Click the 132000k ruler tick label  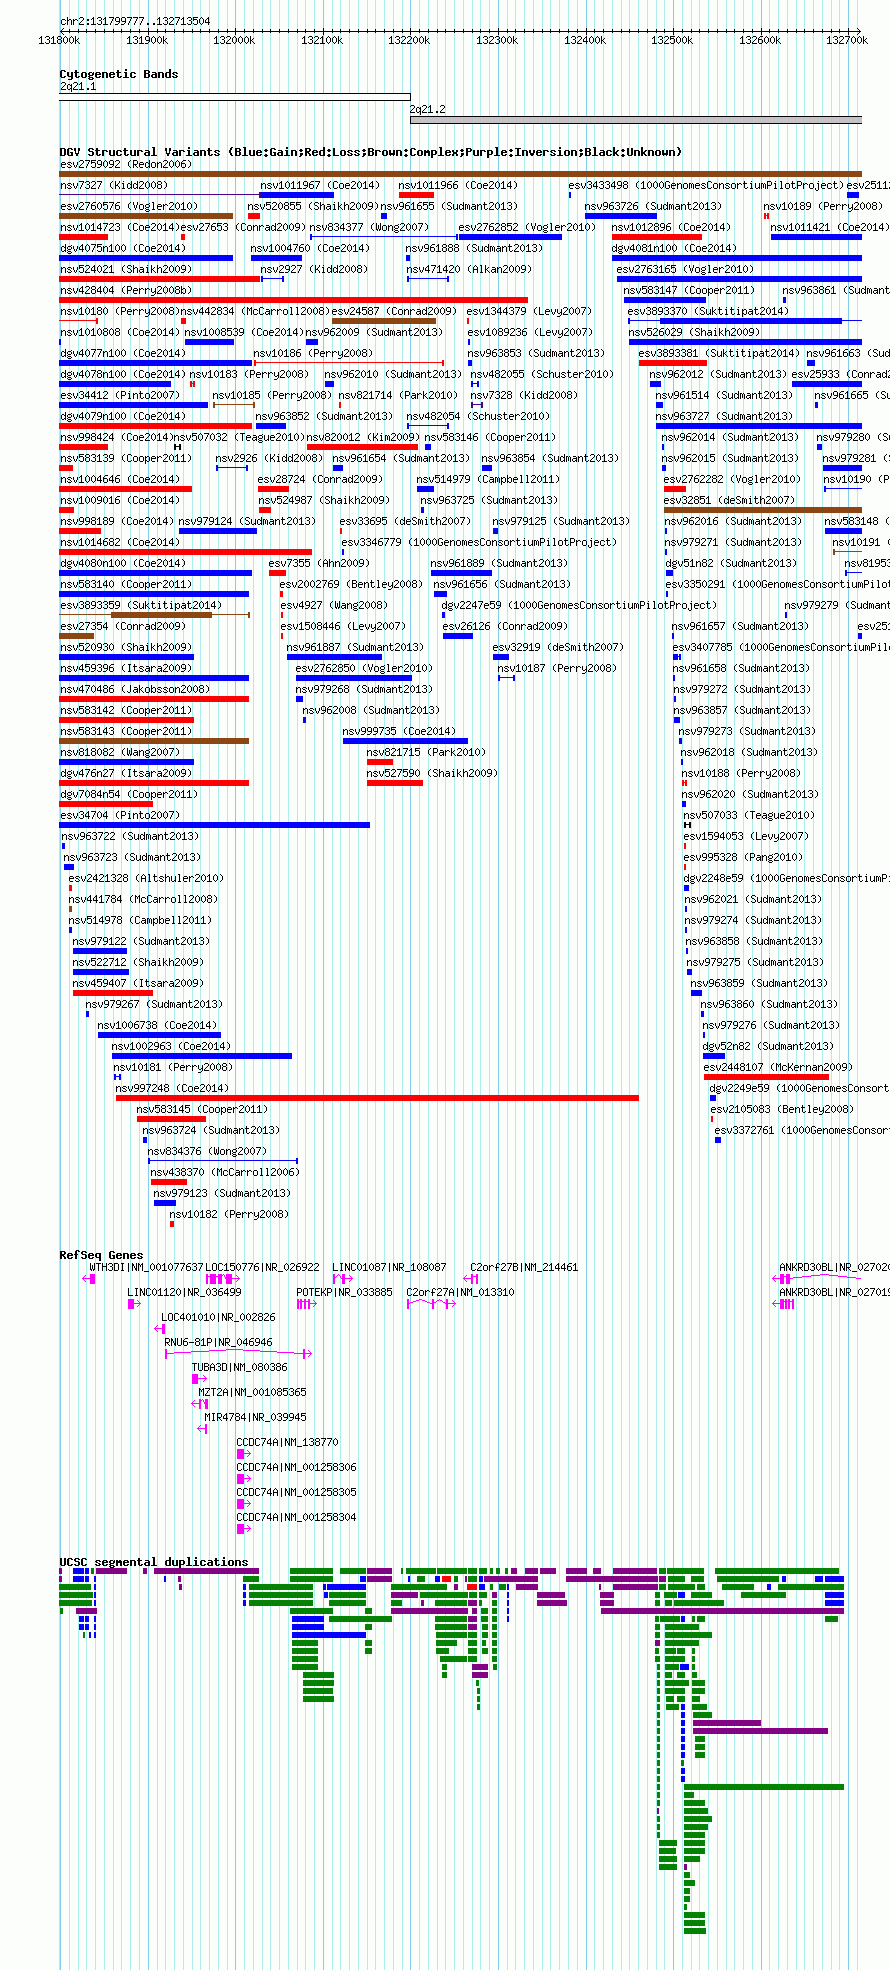coord(234,40)
